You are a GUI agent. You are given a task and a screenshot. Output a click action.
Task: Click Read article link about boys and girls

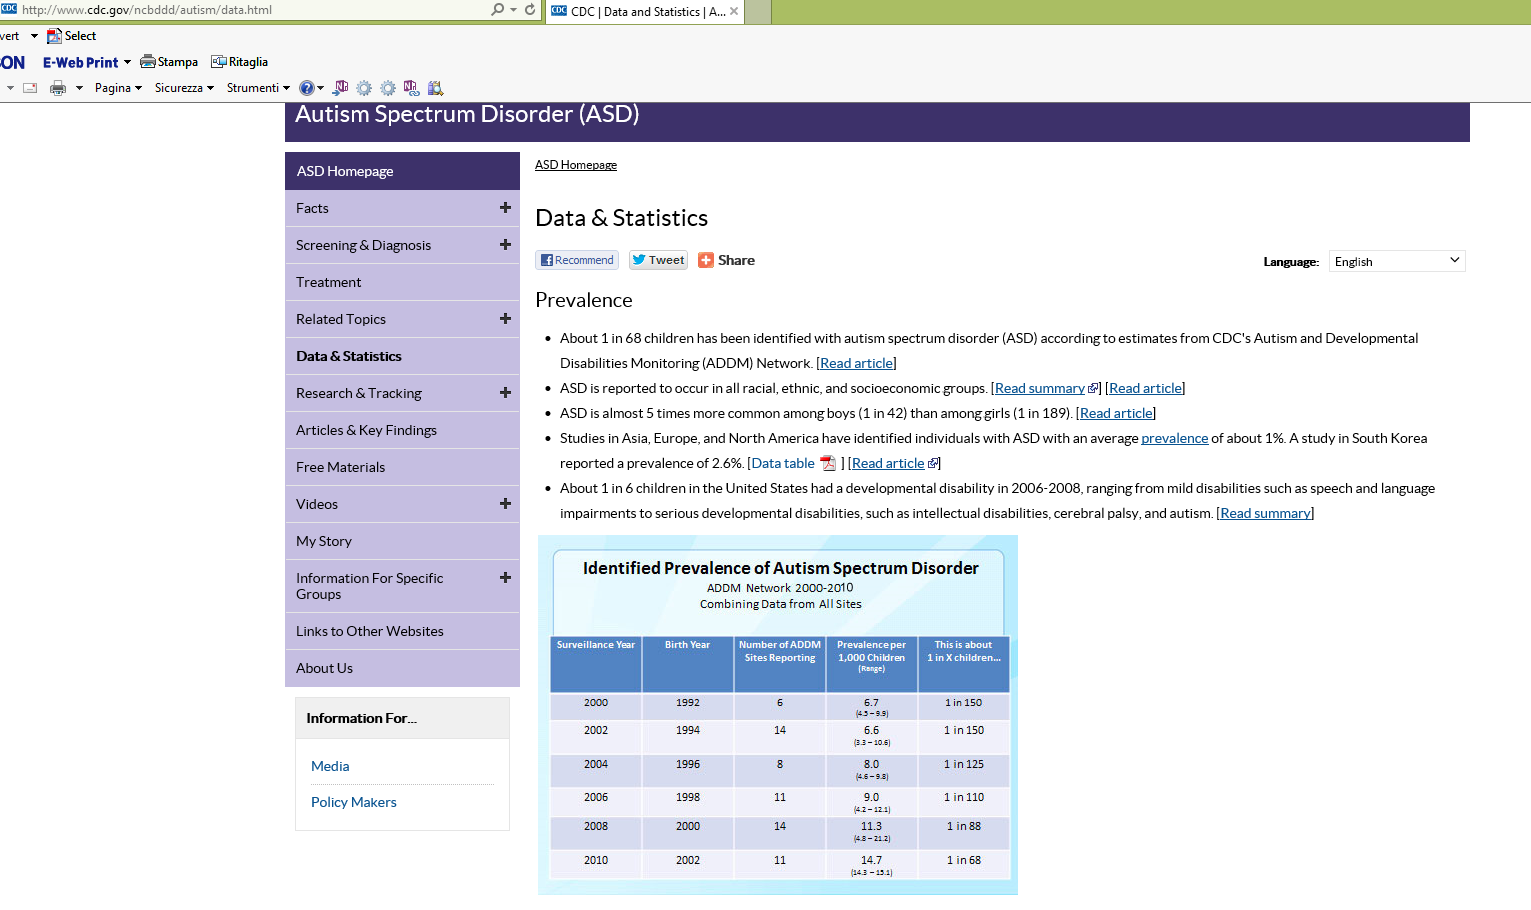point(1116,413)
